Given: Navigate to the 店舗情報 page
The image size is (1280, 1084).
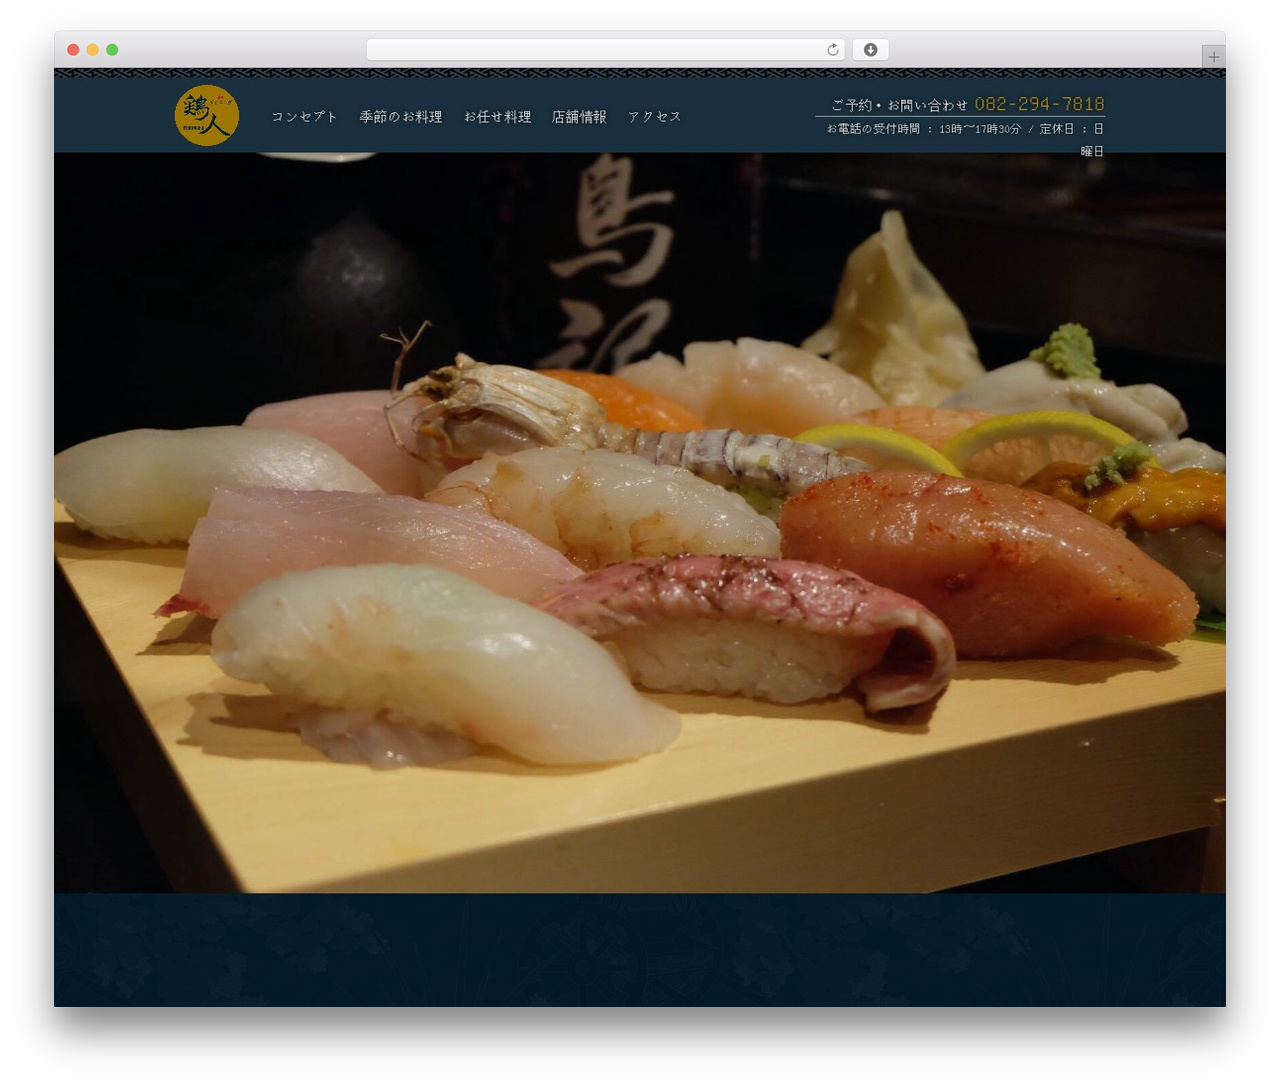Looking at the screenshot, I should tap(579, 117).
